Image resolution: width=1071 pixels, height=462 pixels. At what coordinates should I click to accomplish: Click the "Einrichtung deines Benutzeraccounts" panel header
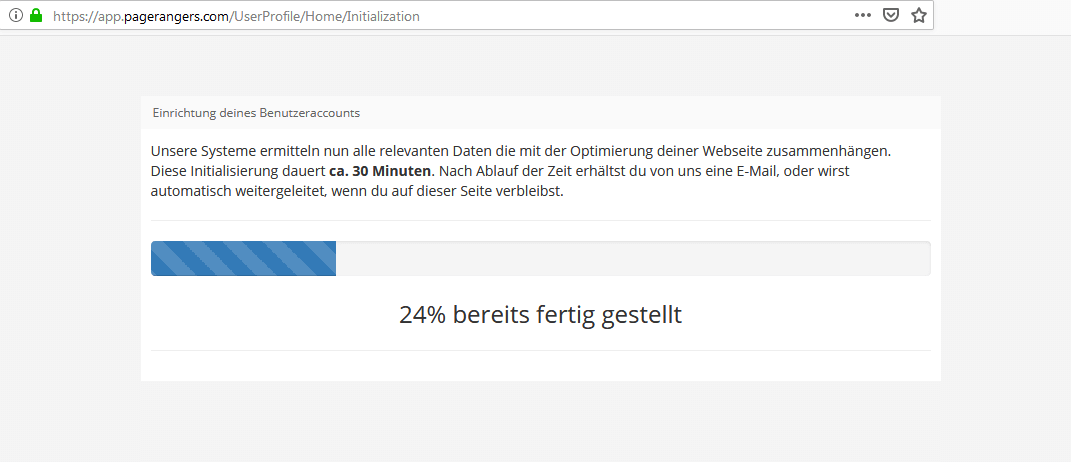pos(256,113)
